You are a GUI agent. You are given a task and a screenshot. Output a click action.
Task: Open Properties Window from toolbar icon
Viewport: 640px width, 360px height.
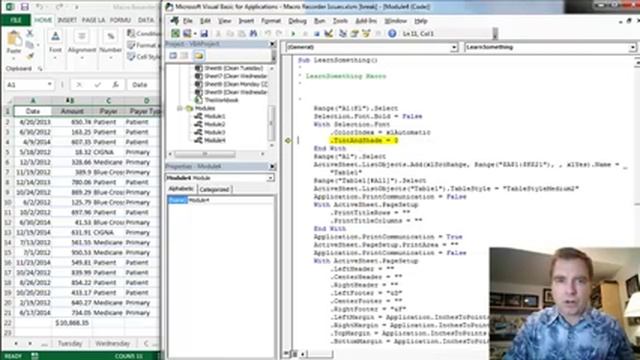pos(354,33)
